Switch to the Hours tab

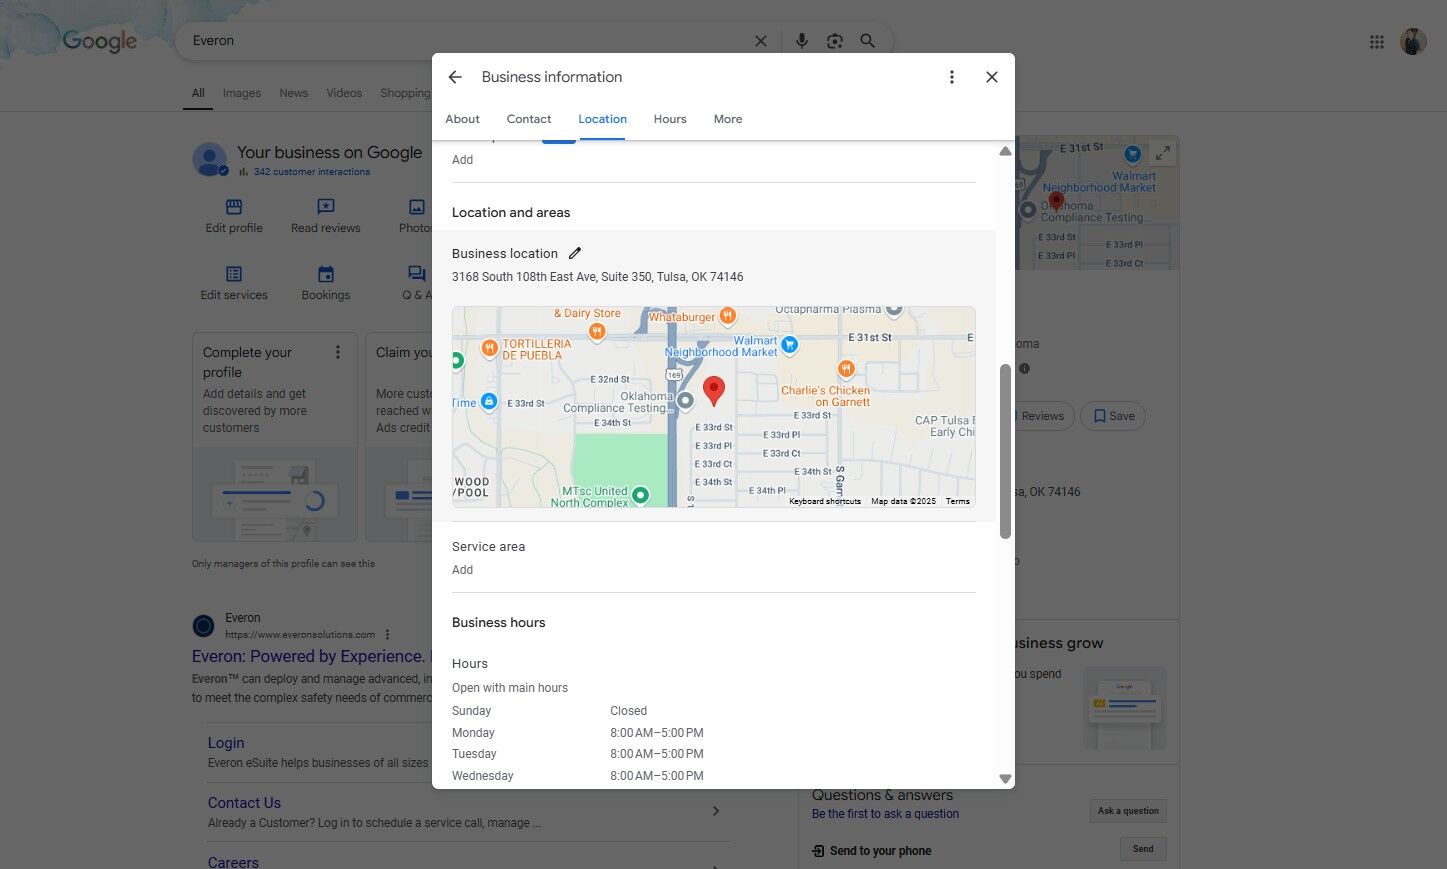point(669,119)
